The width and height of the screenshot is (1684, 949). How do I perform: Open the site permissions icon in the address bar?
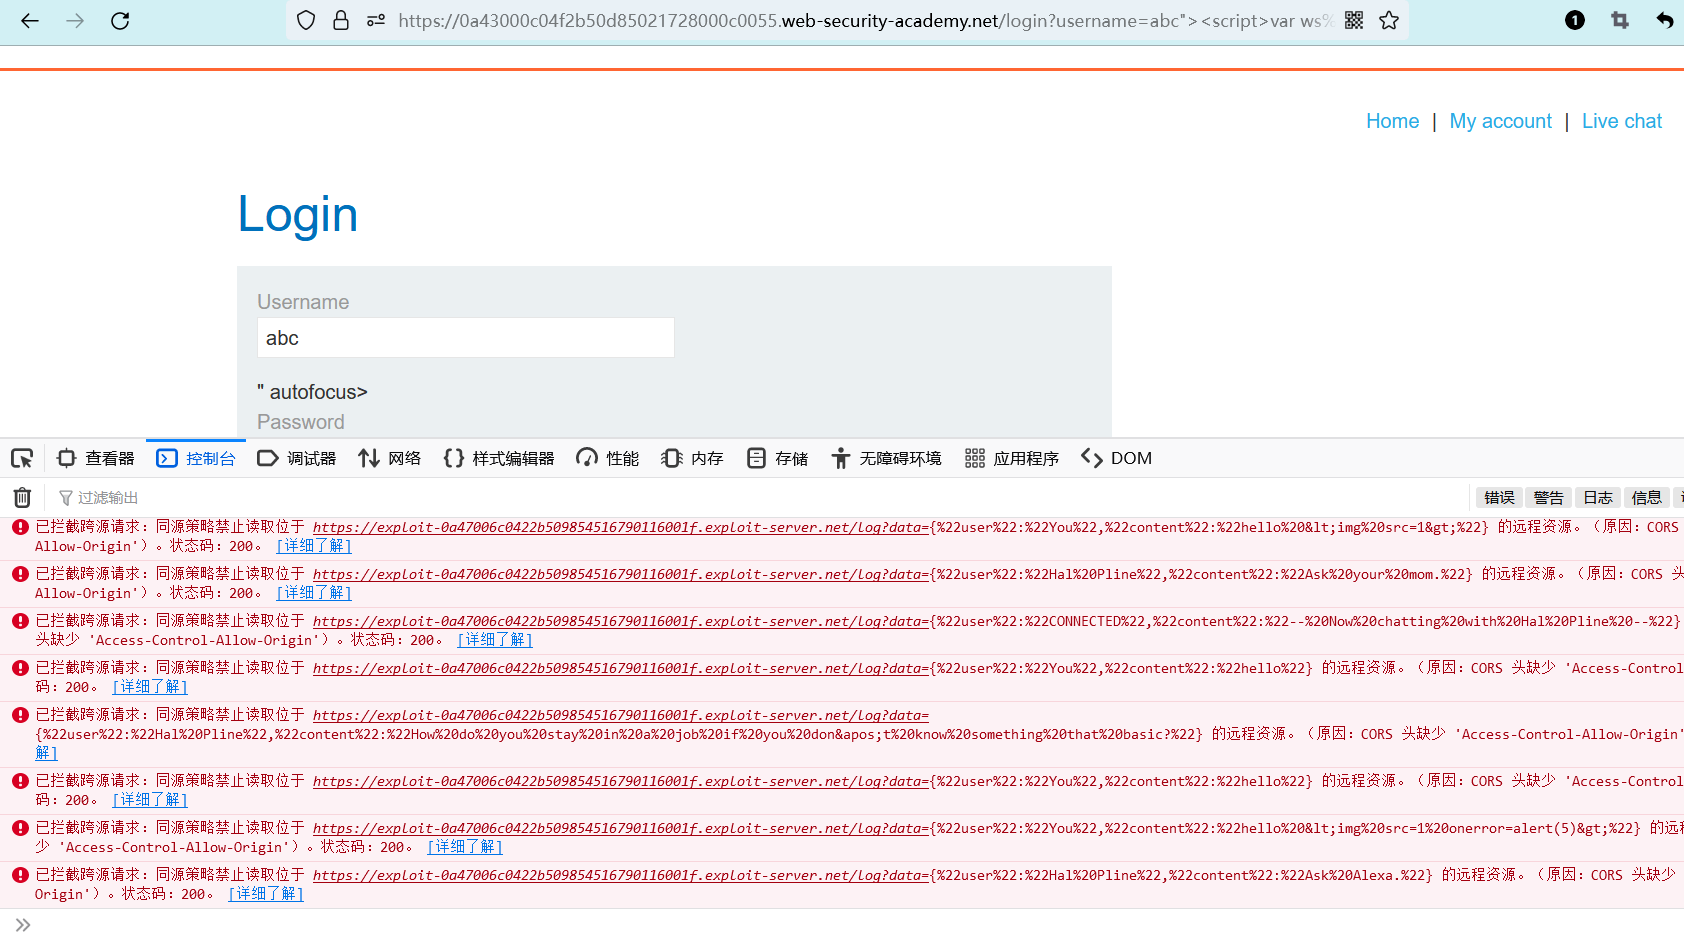click(376, 20)
